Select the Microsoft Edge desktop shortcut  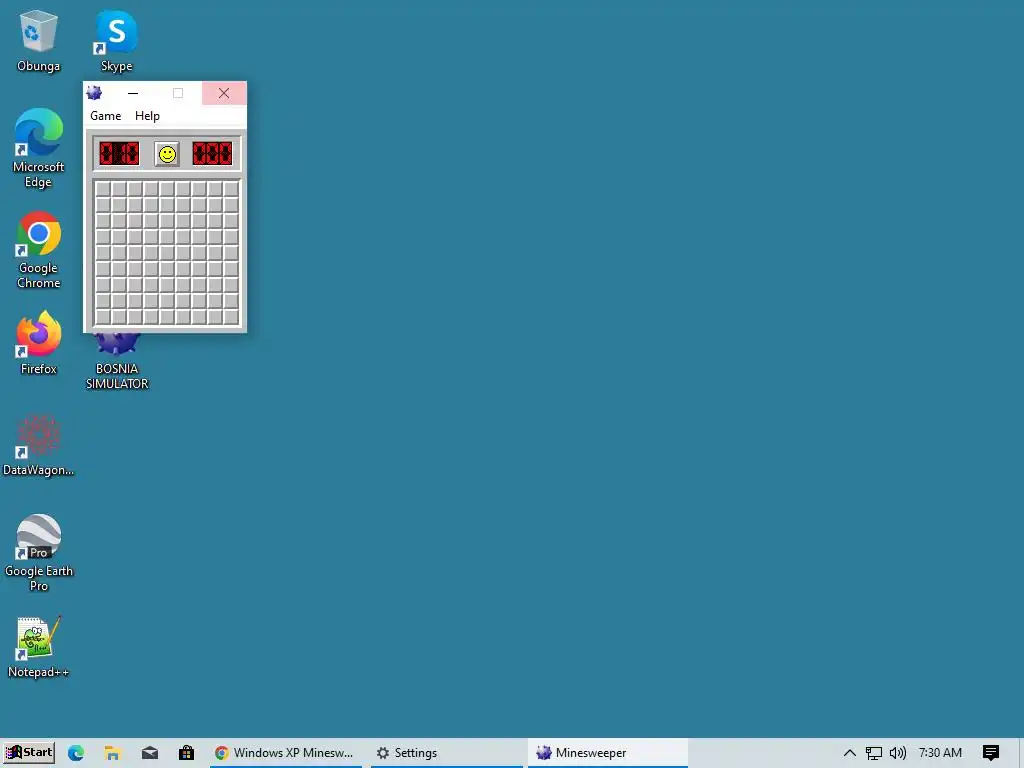pyautogui.click(x=39, y=149)
